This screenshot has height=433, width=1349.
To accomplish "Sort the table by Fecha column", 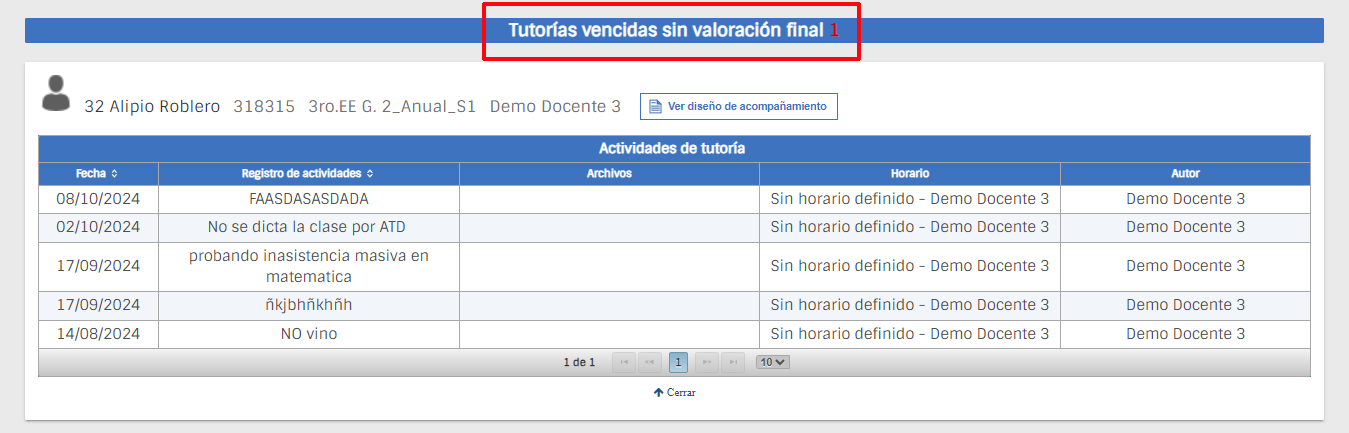I will pos(98,174).
